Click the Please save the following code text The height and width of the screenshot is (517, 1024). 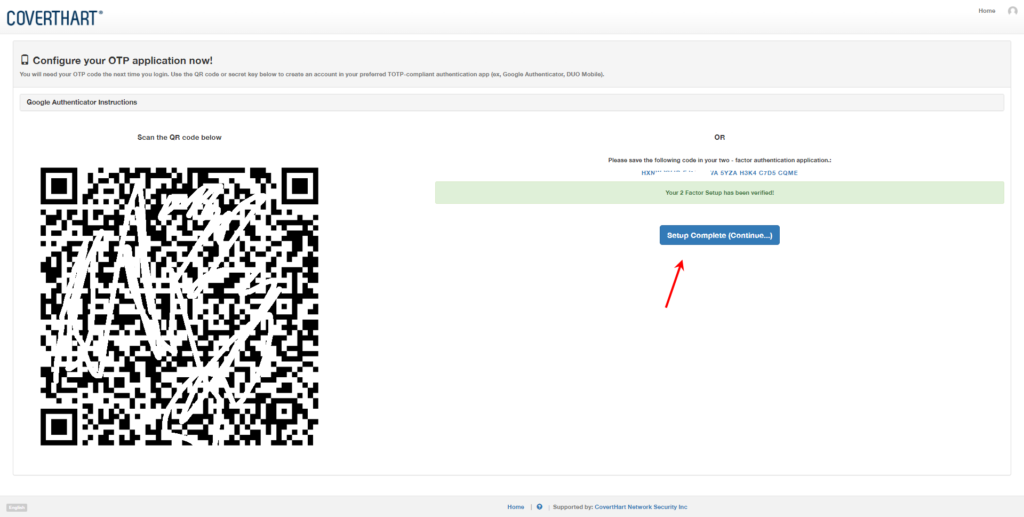[x=719, y=159]
